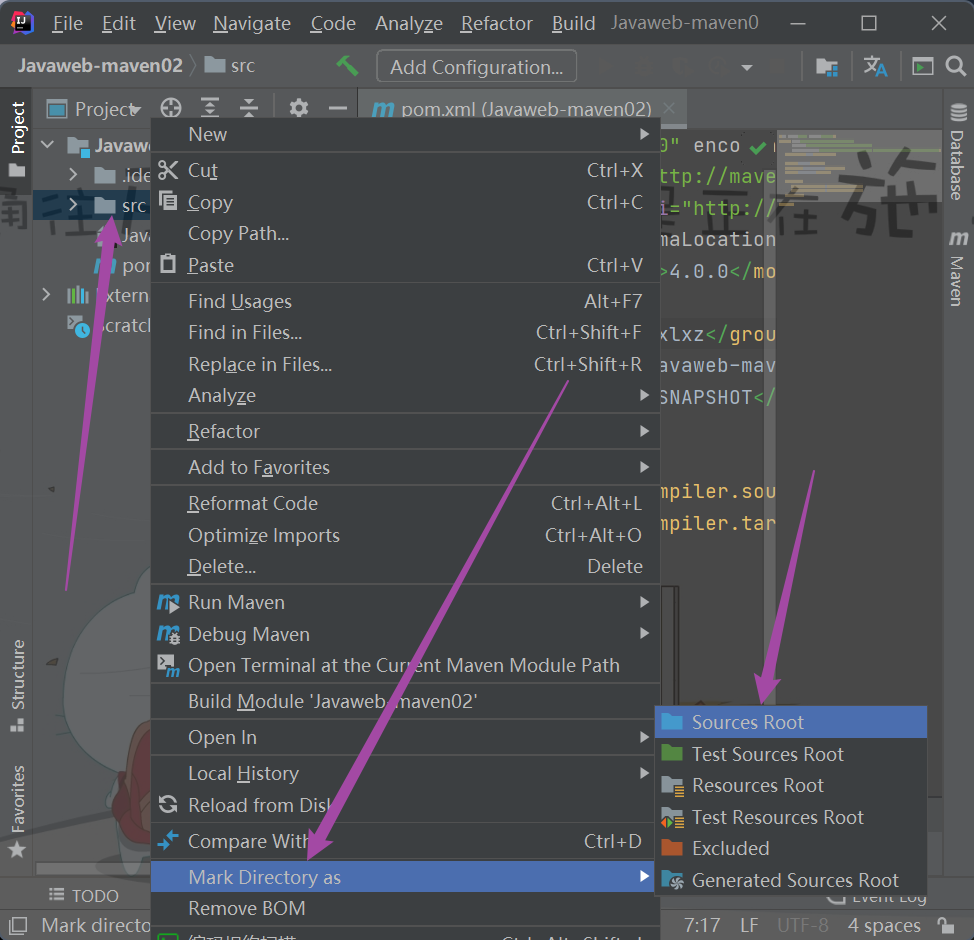Choose Test Sources Root
The width and height of the screenshot is (974, 940).
point(791,754)
